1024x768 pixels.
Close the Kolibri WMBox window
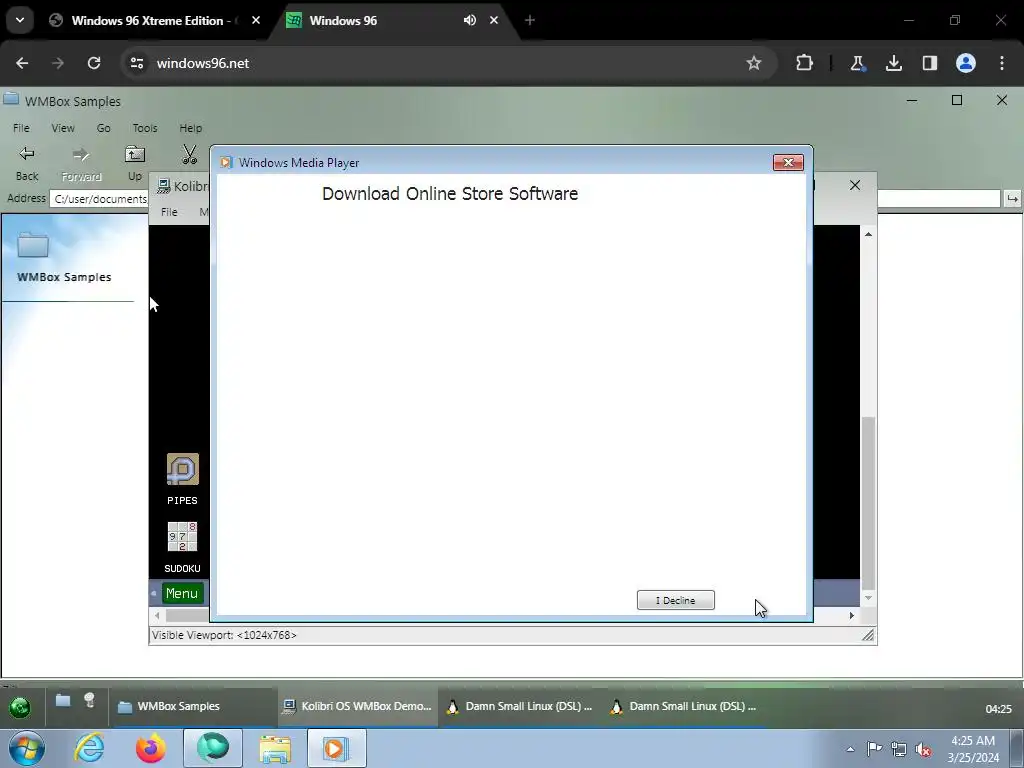[x=854, y=185]
